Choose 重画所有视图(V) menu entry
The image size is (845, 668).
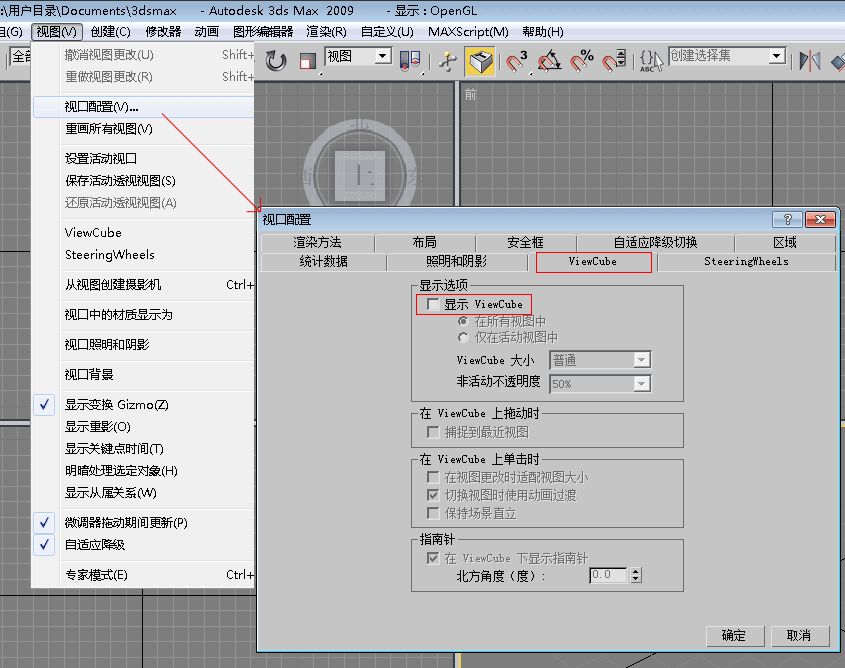coord(144,129)
